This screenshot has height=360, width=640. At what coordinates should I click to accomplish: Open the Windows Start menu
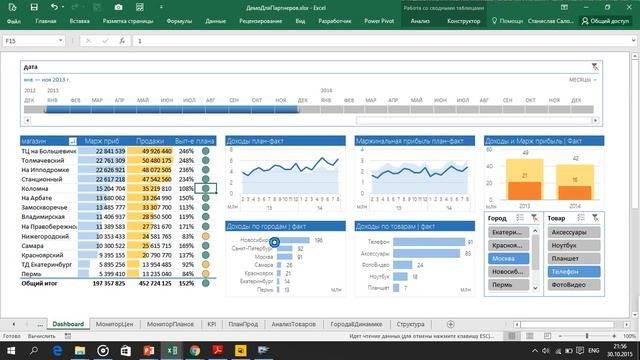click(x=11, y=351)
